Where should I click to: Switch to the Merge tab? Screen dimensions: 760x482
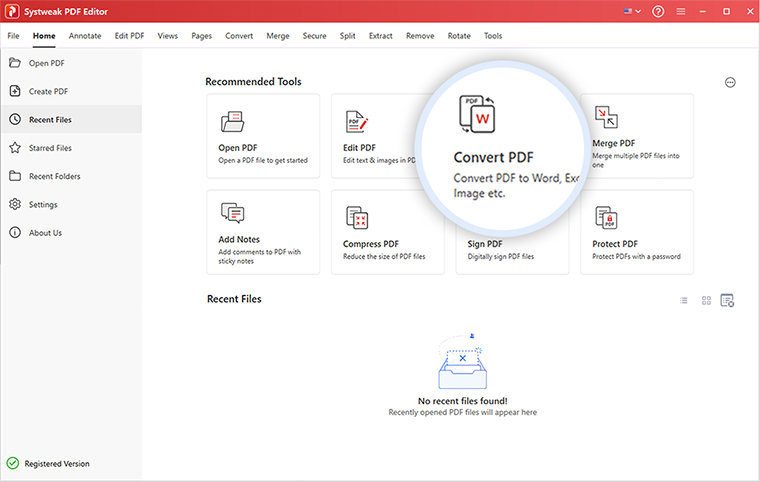tap(278, 36)
